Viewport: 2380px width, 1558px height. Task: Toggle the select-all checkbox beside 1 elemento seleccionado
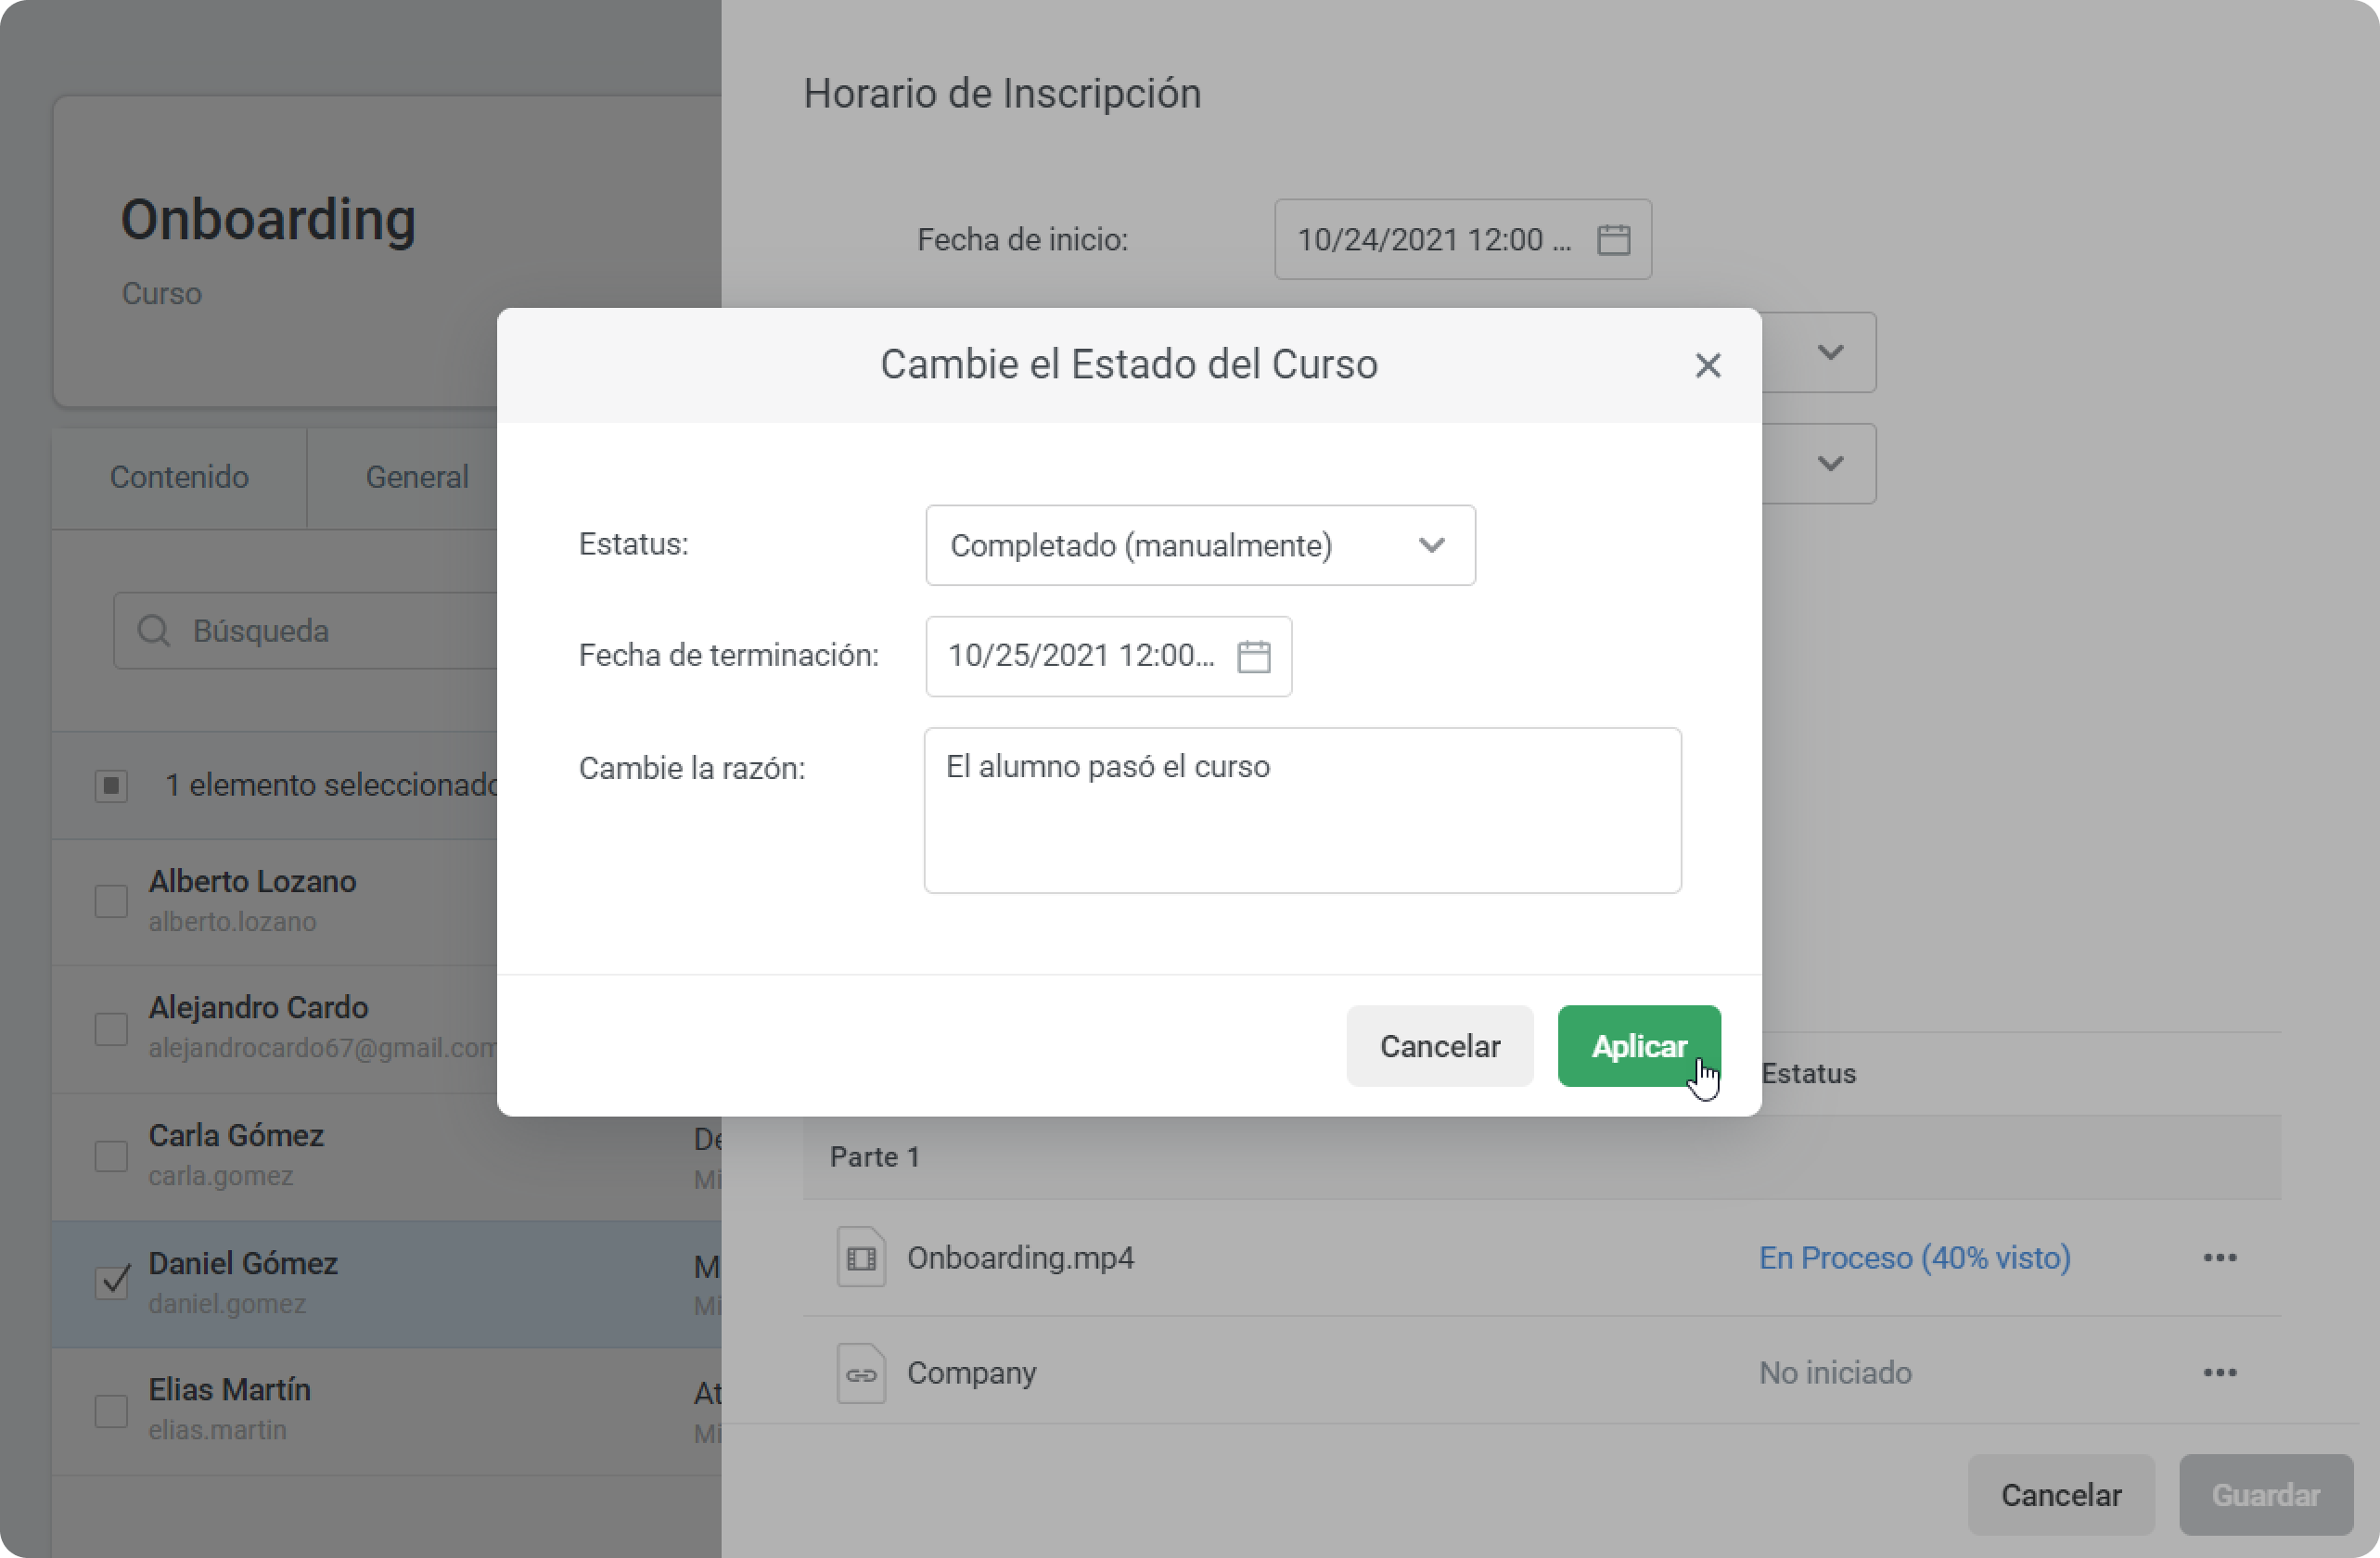coord(111,786)
